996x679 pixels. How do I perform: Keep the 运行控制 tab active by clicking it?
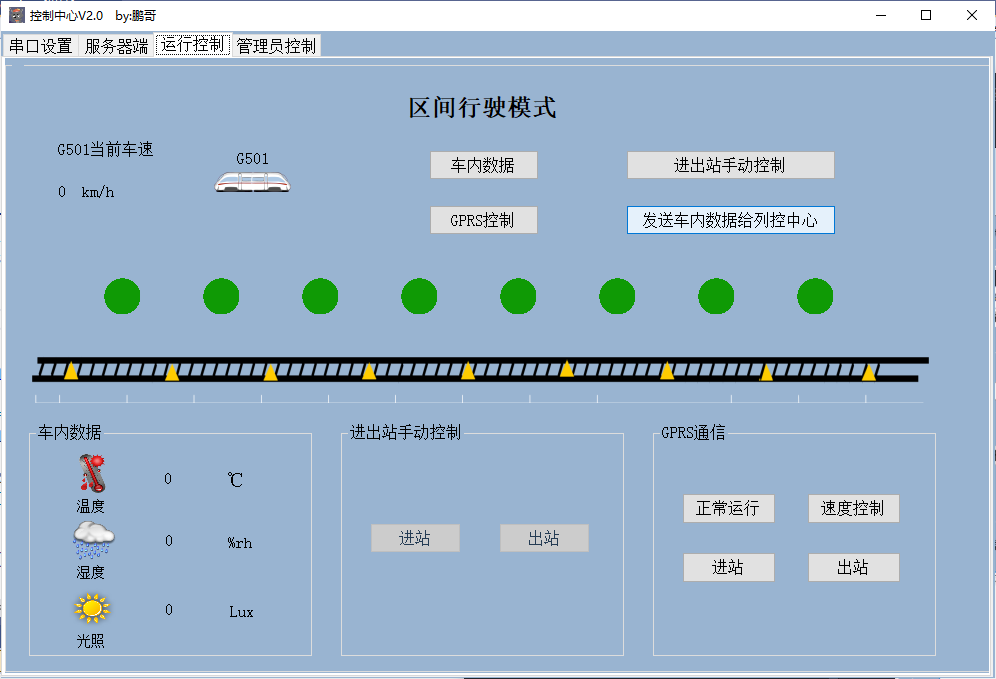tap(191, 44)
